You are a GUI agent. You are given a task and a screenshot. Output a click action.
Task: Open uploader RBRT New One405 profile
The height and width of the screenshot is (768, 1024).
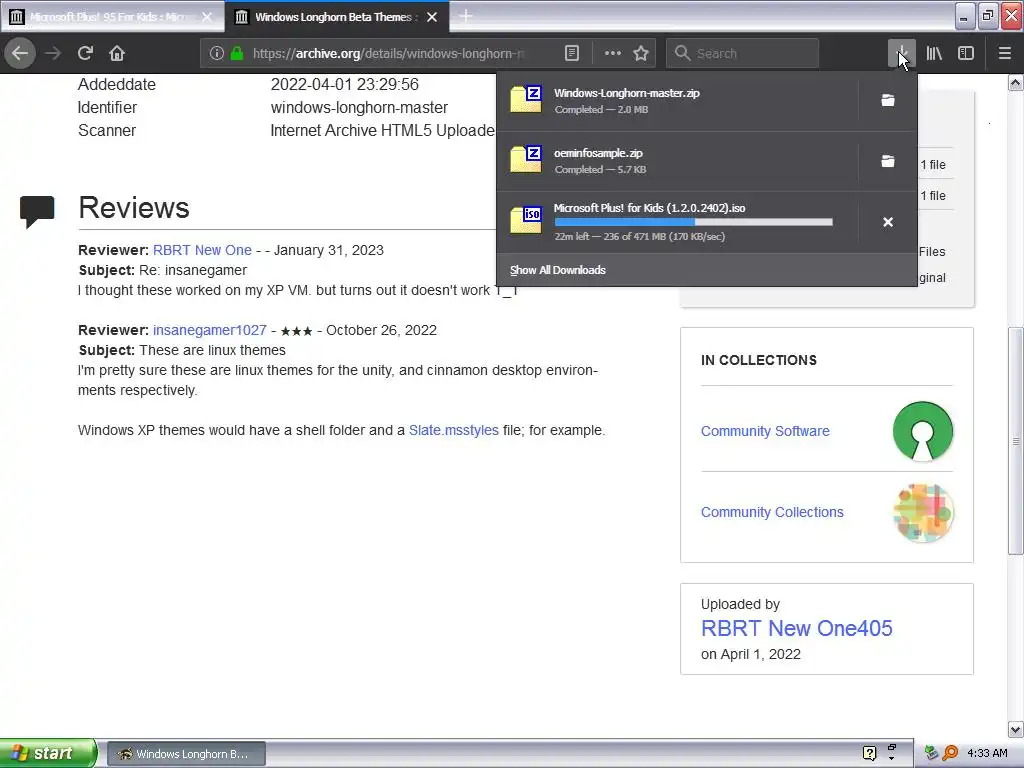(796, 628)
